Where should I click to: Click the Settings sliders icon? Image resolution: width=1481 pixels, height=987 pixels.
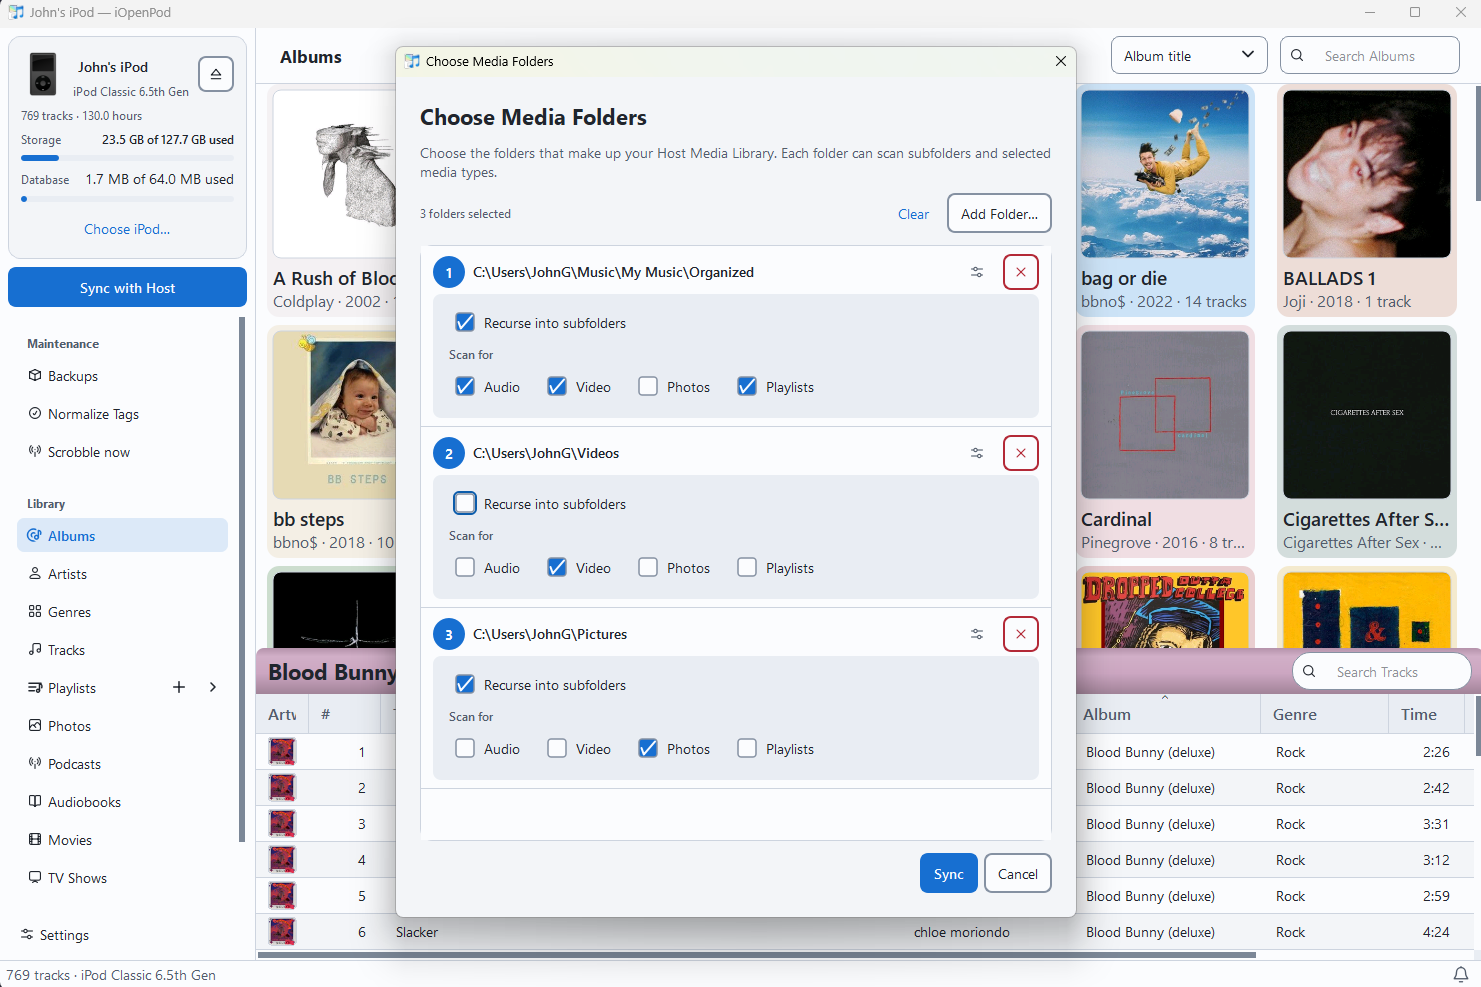pyautogui.click(x=27, y=935)
